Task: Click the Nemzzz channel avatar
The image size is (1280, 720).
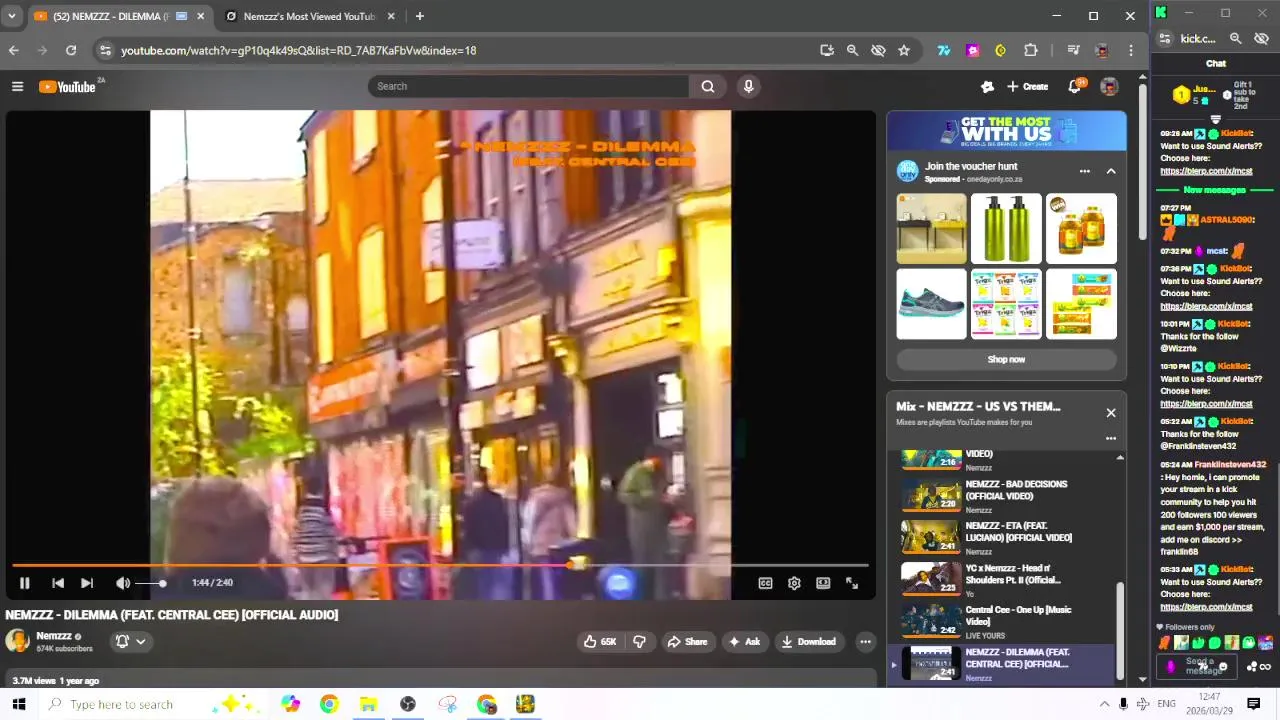Action: point(17,641)
